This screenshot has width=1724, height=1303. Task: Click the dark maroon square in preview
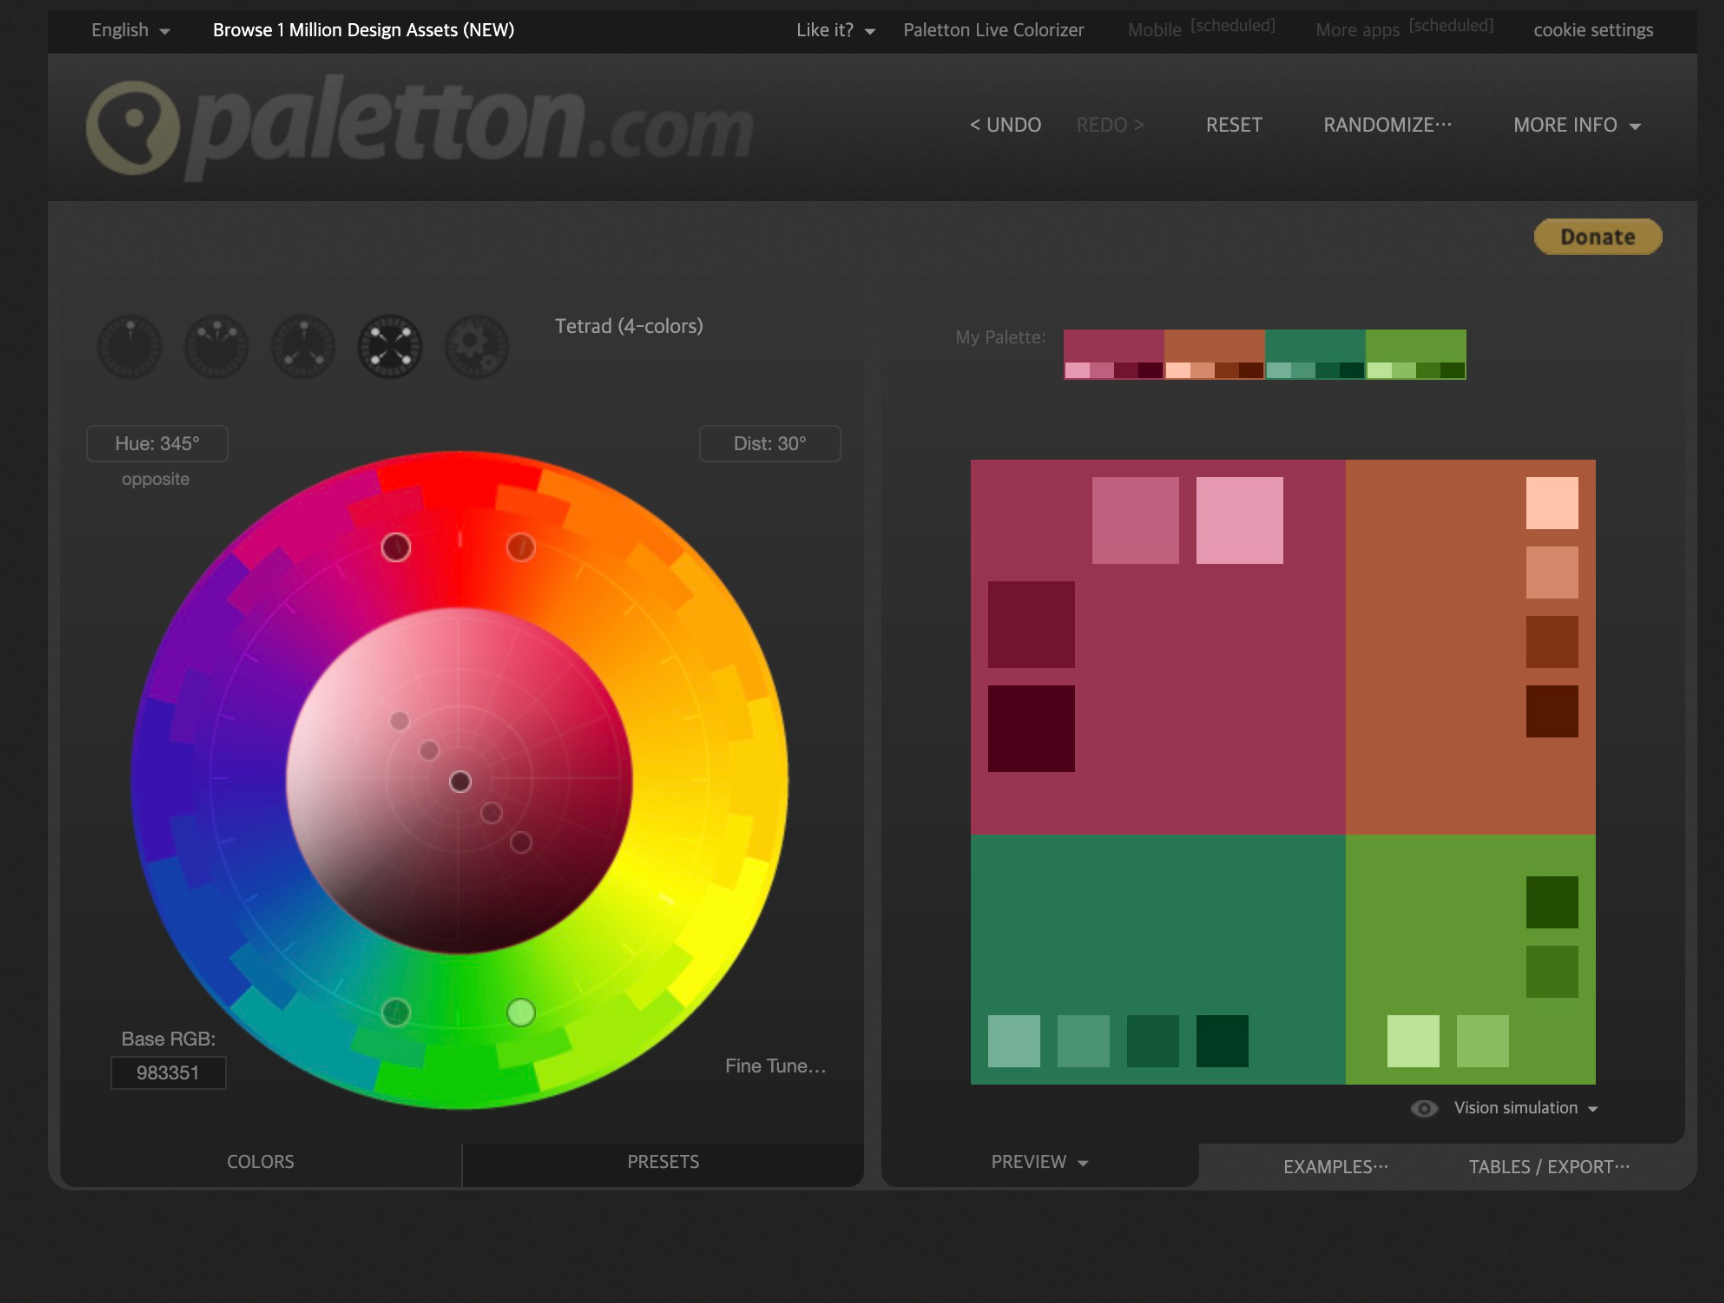coord(1031,624)
